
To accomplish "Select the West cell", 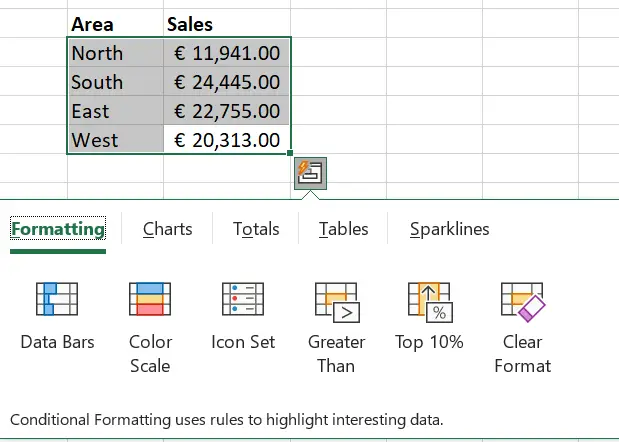I will 115,140.
